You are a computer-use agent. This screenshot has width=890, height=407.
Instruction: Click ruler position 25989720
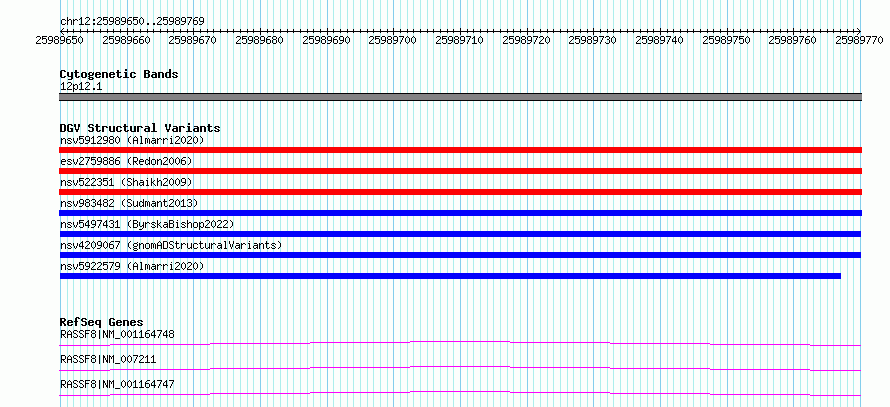(527, 40)
